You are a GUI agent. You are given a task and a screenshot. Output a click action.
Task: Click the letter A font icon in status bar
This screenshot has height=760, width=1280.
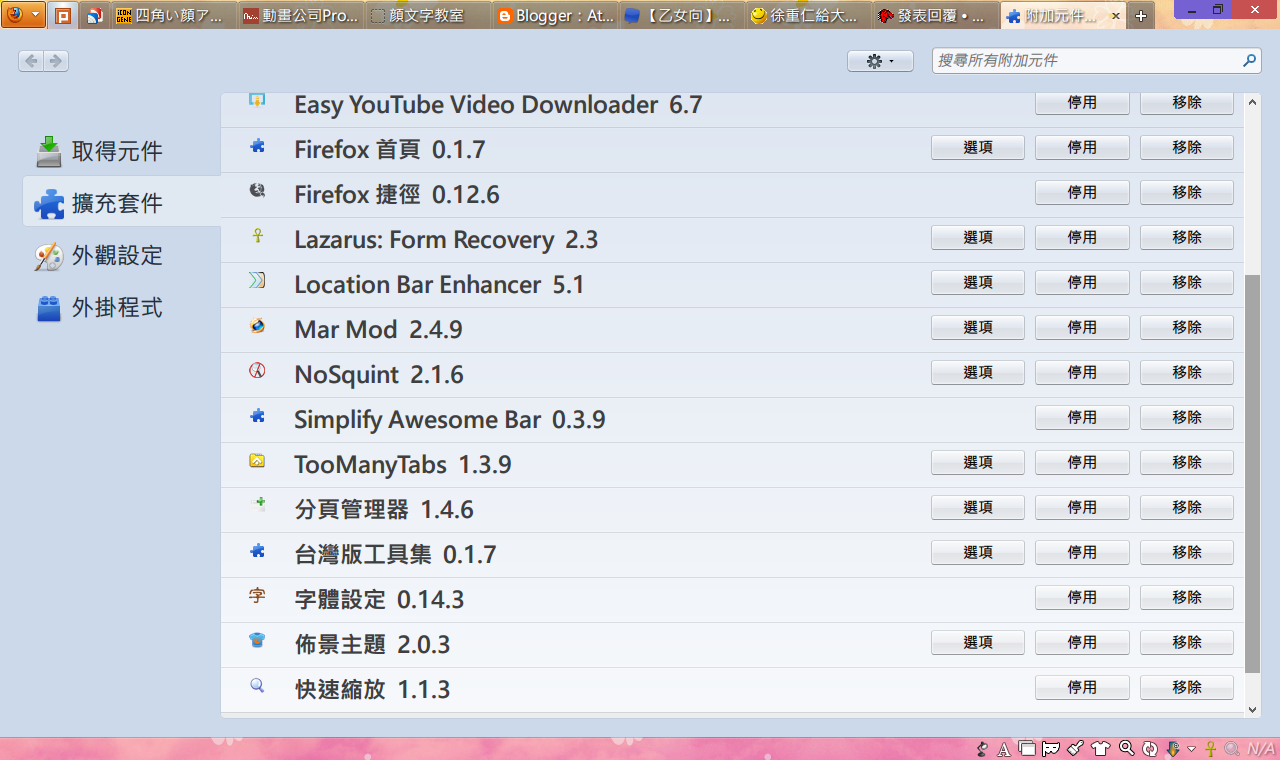pyautogui.click(x=1004, y=748)
